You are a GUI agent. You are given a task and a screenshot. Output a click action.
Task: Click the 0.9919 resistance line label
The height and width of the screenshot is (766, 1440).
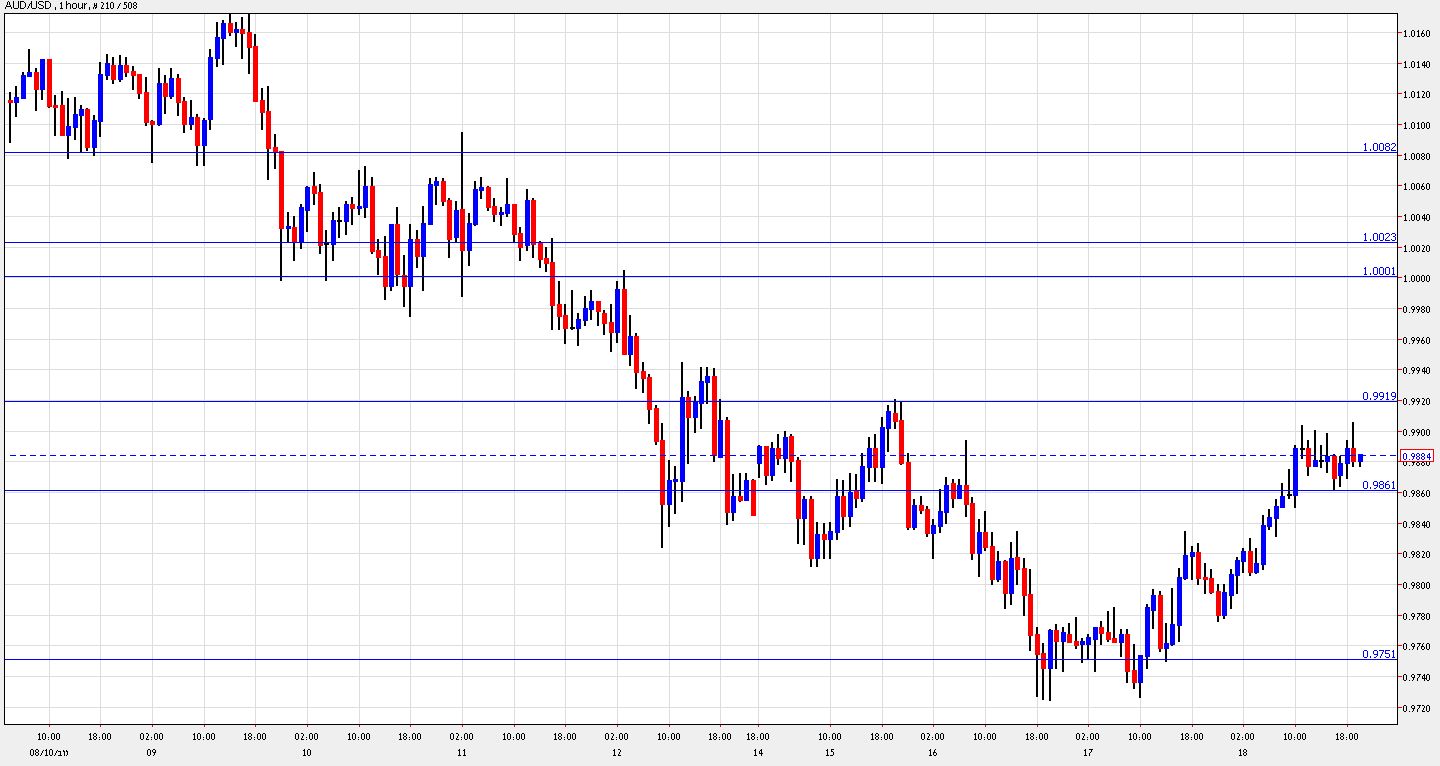(1378, 396)
